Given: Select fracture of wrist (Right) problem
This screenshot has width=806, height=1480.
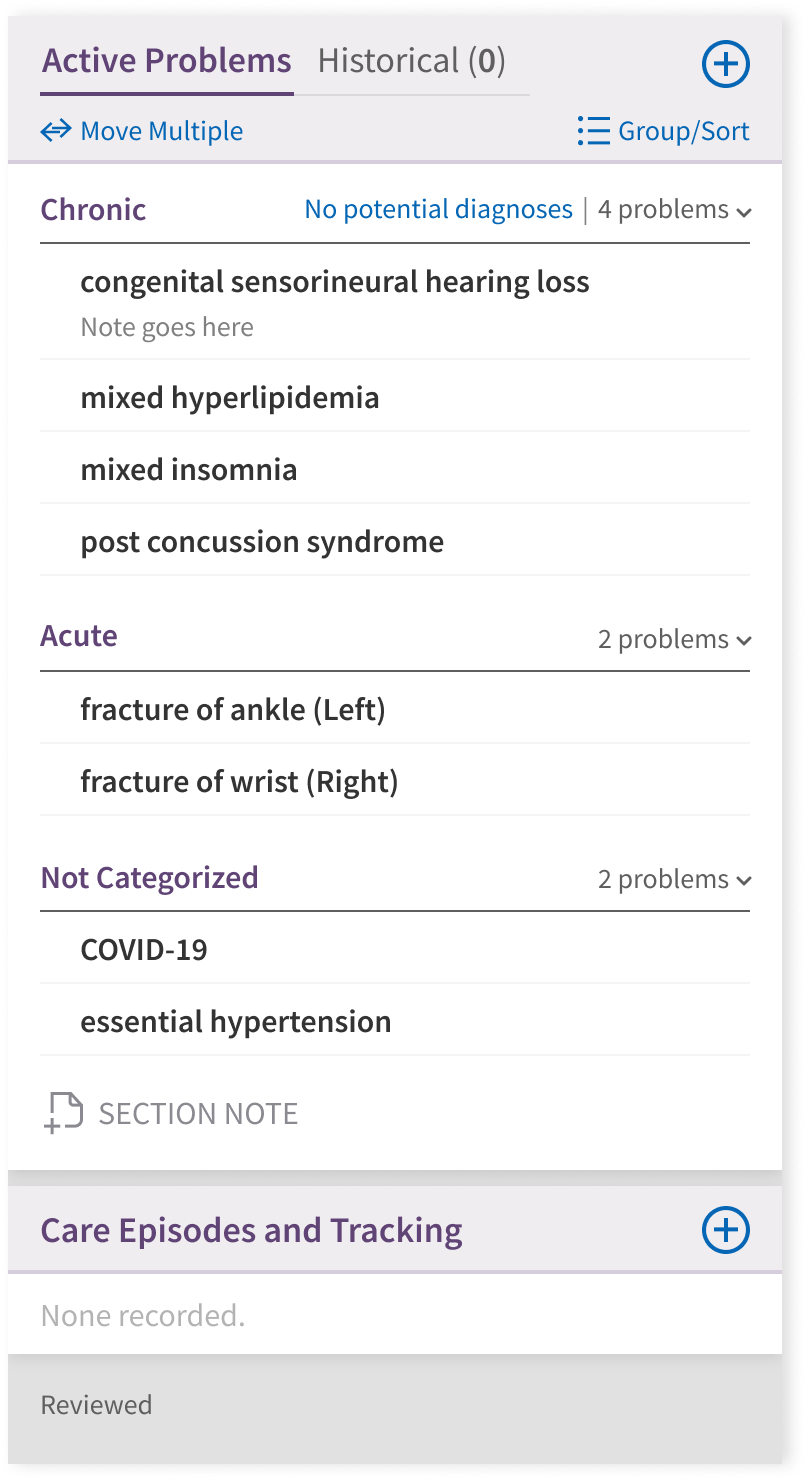Looking at the screenshot, I should point(239,782).
